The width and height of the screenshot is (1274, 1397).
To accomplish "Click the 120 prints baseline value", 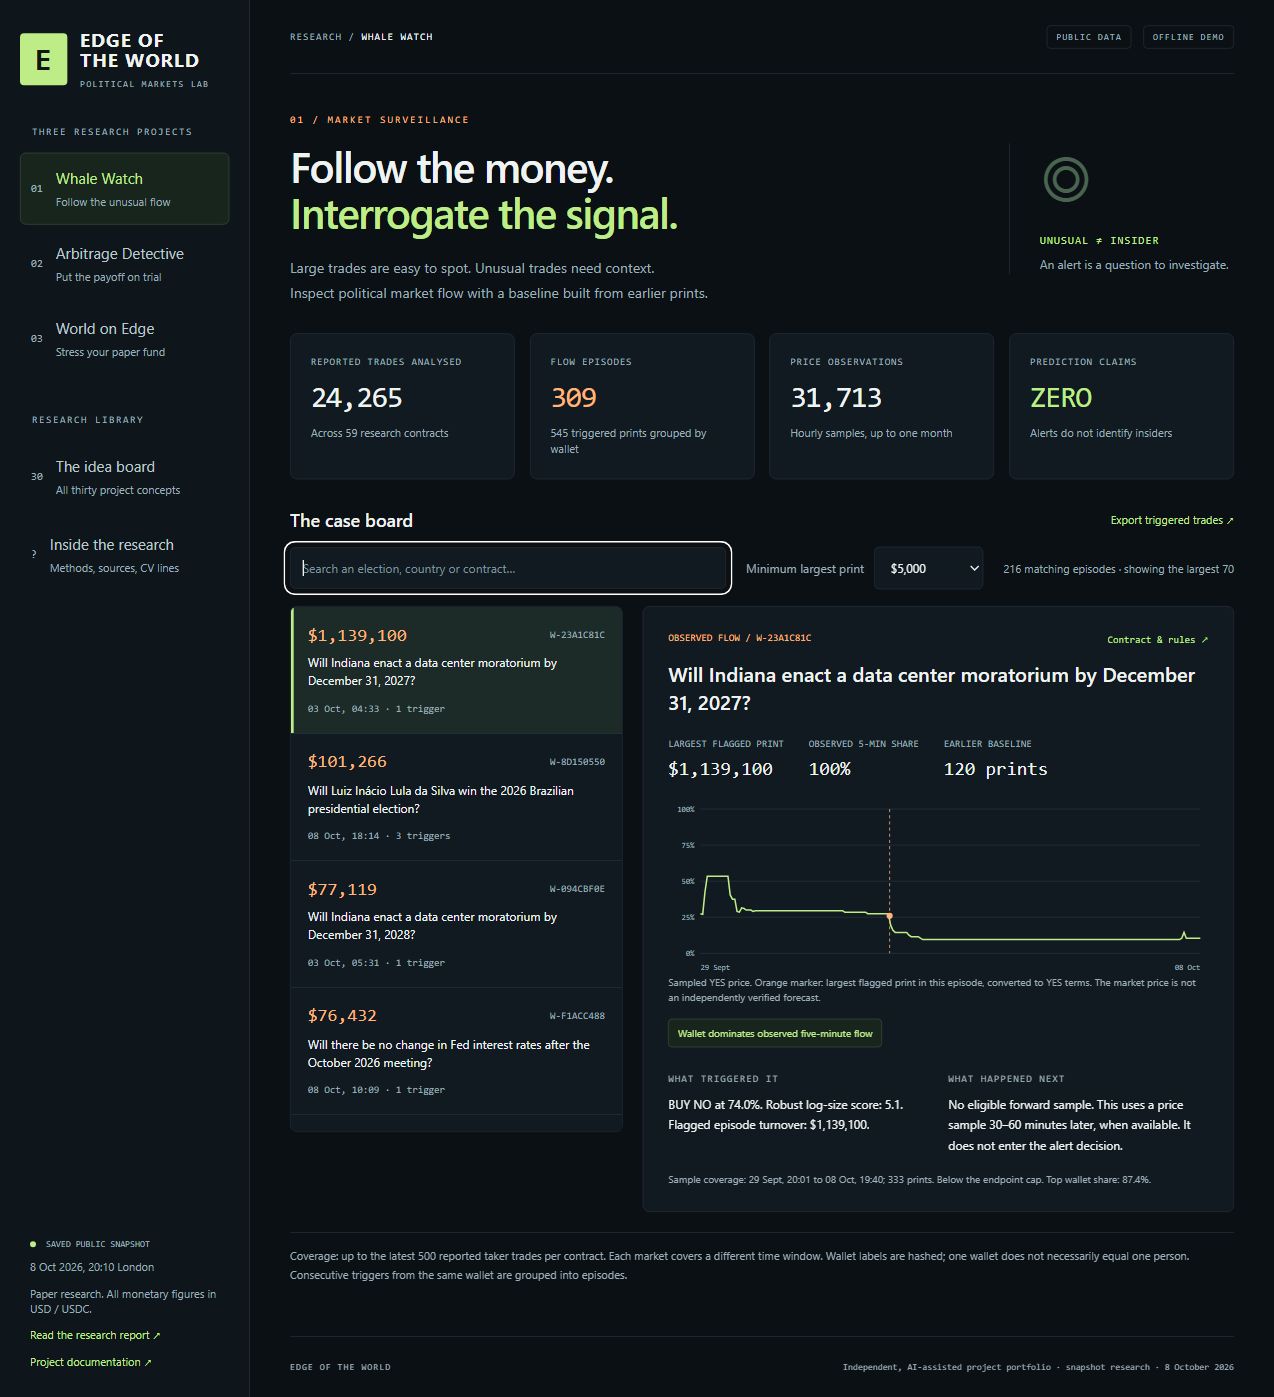I will [996, 769].
